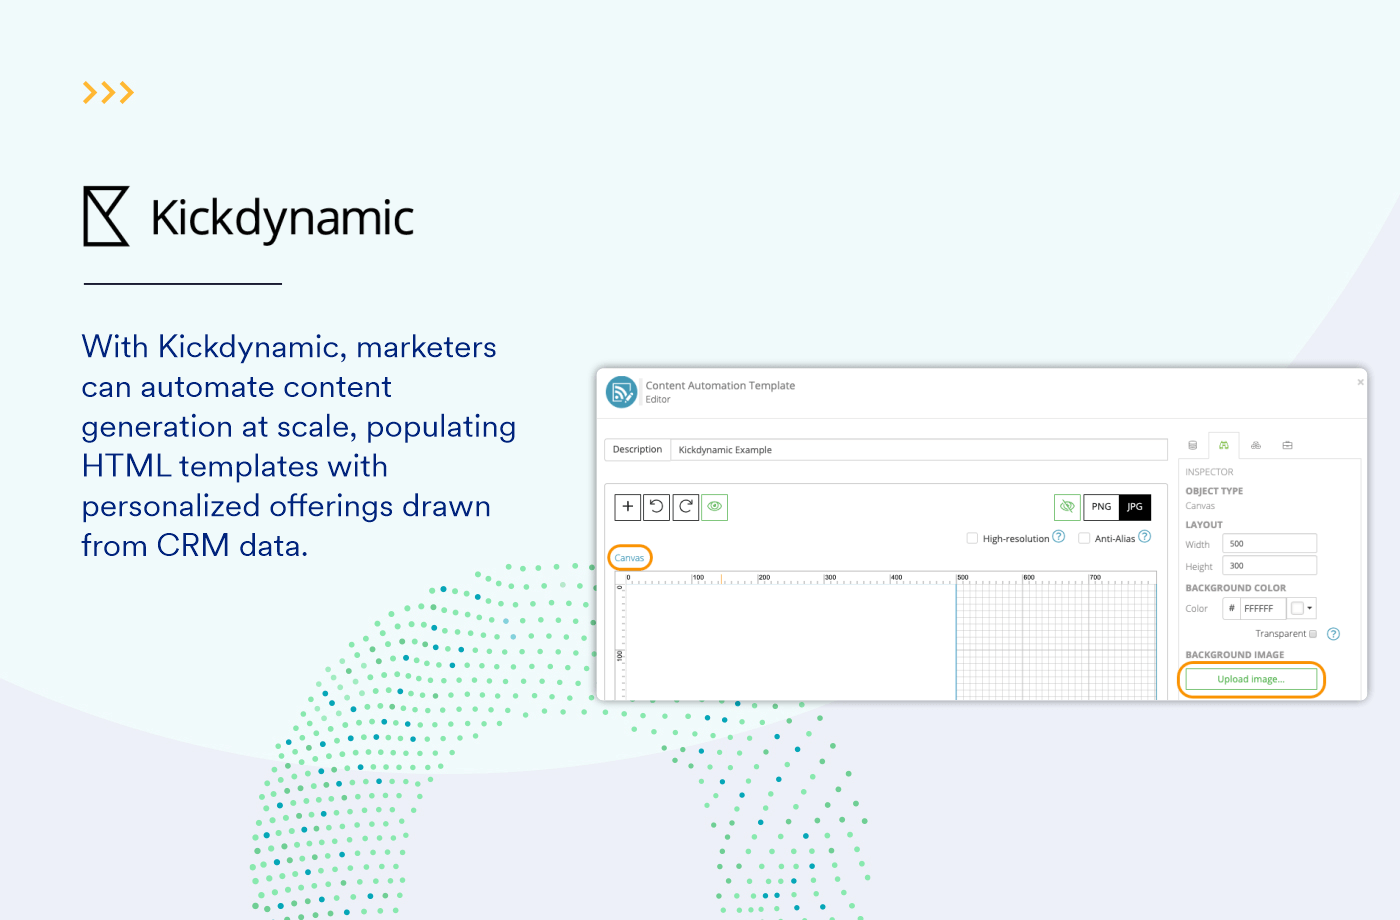This screenshot has width=1400, height=920.
Task: Open the briefcase tab icon
Action: coord(1288,445)
